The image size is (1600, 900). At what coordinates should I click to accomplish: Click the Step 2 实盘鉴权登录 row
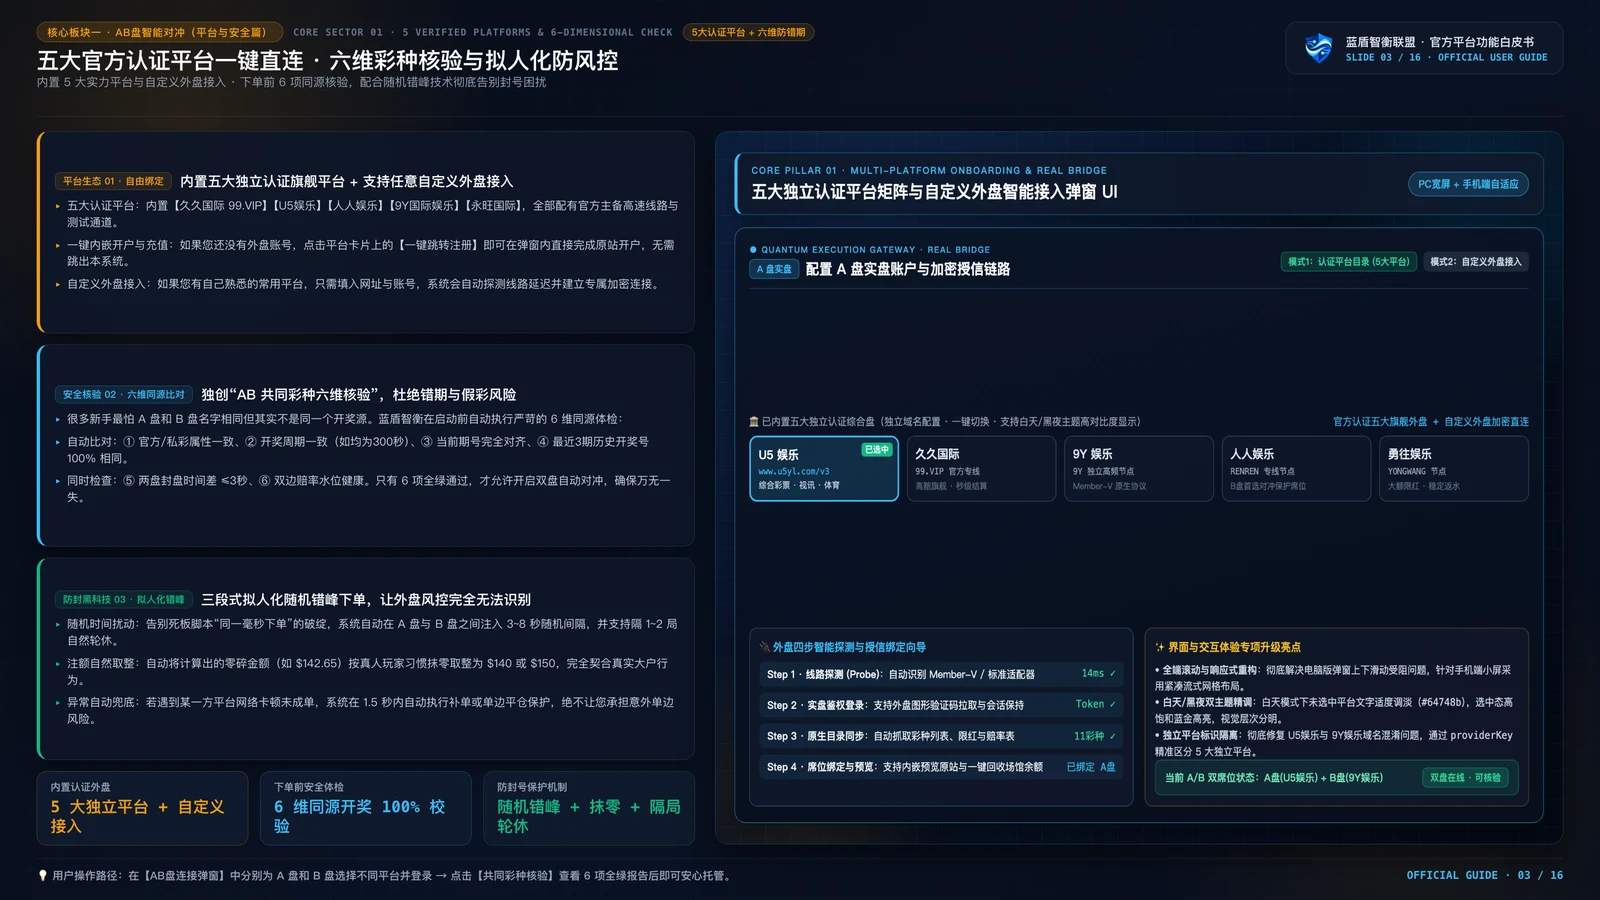click(940, 705)
